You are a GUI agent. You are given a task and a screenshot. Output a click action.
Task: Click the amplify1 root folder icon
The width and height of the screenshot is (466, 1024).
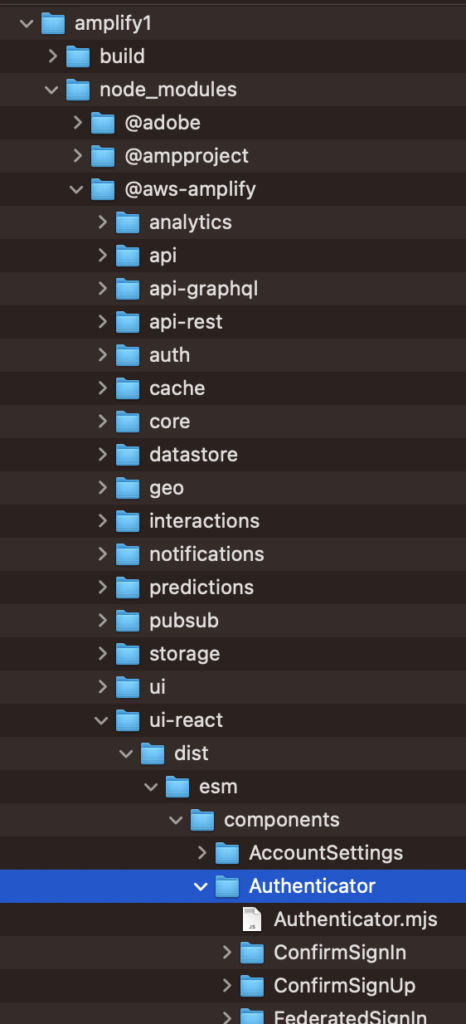53,24
